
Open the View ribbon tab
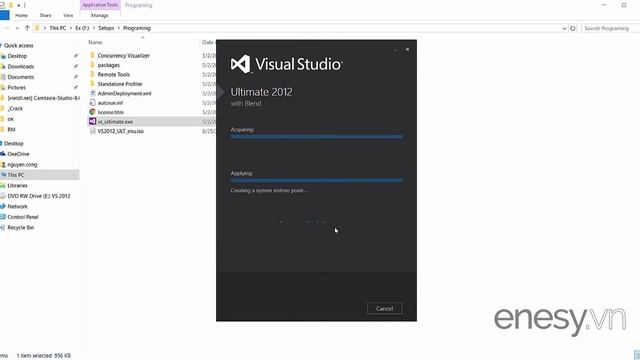(x=68, y=15)
